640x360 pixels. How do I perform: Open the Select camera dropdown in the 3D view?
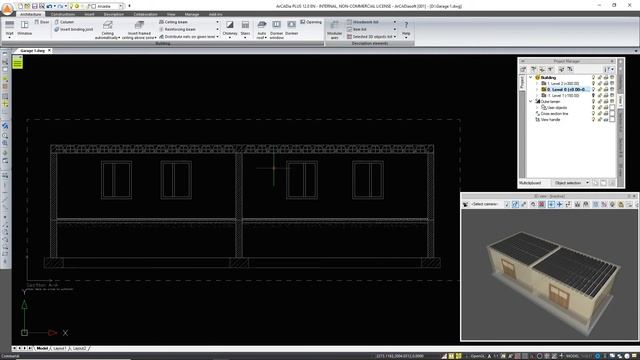(484, 204)
